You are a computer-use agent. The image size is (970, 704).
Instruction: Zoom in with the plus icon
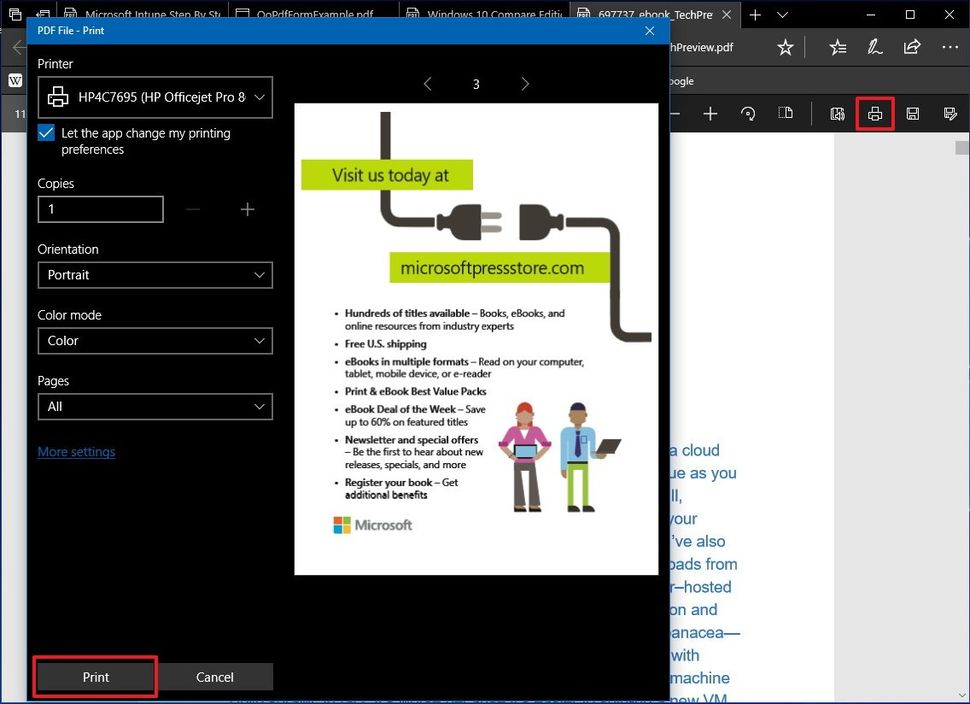[710, 113]
